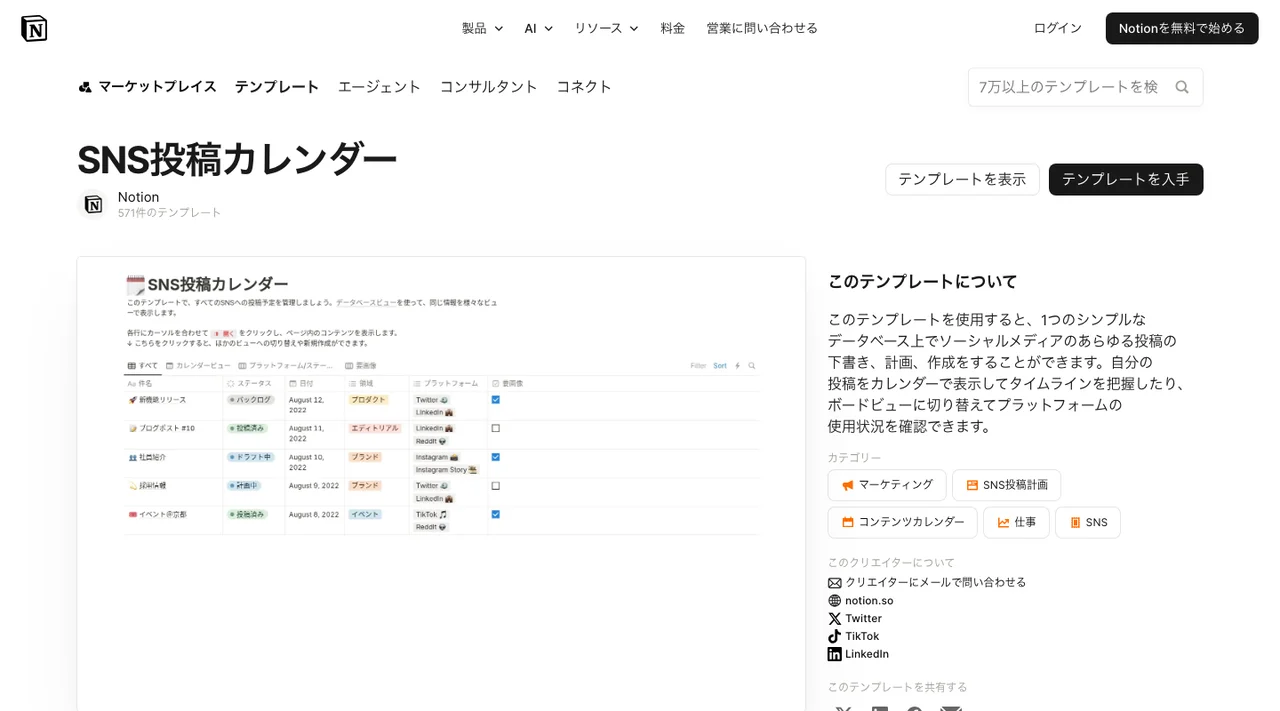Toggle the checkbox in the ブログポスト #10 row
Viewport: 1280px width, 711px height.
coord(495,428)
